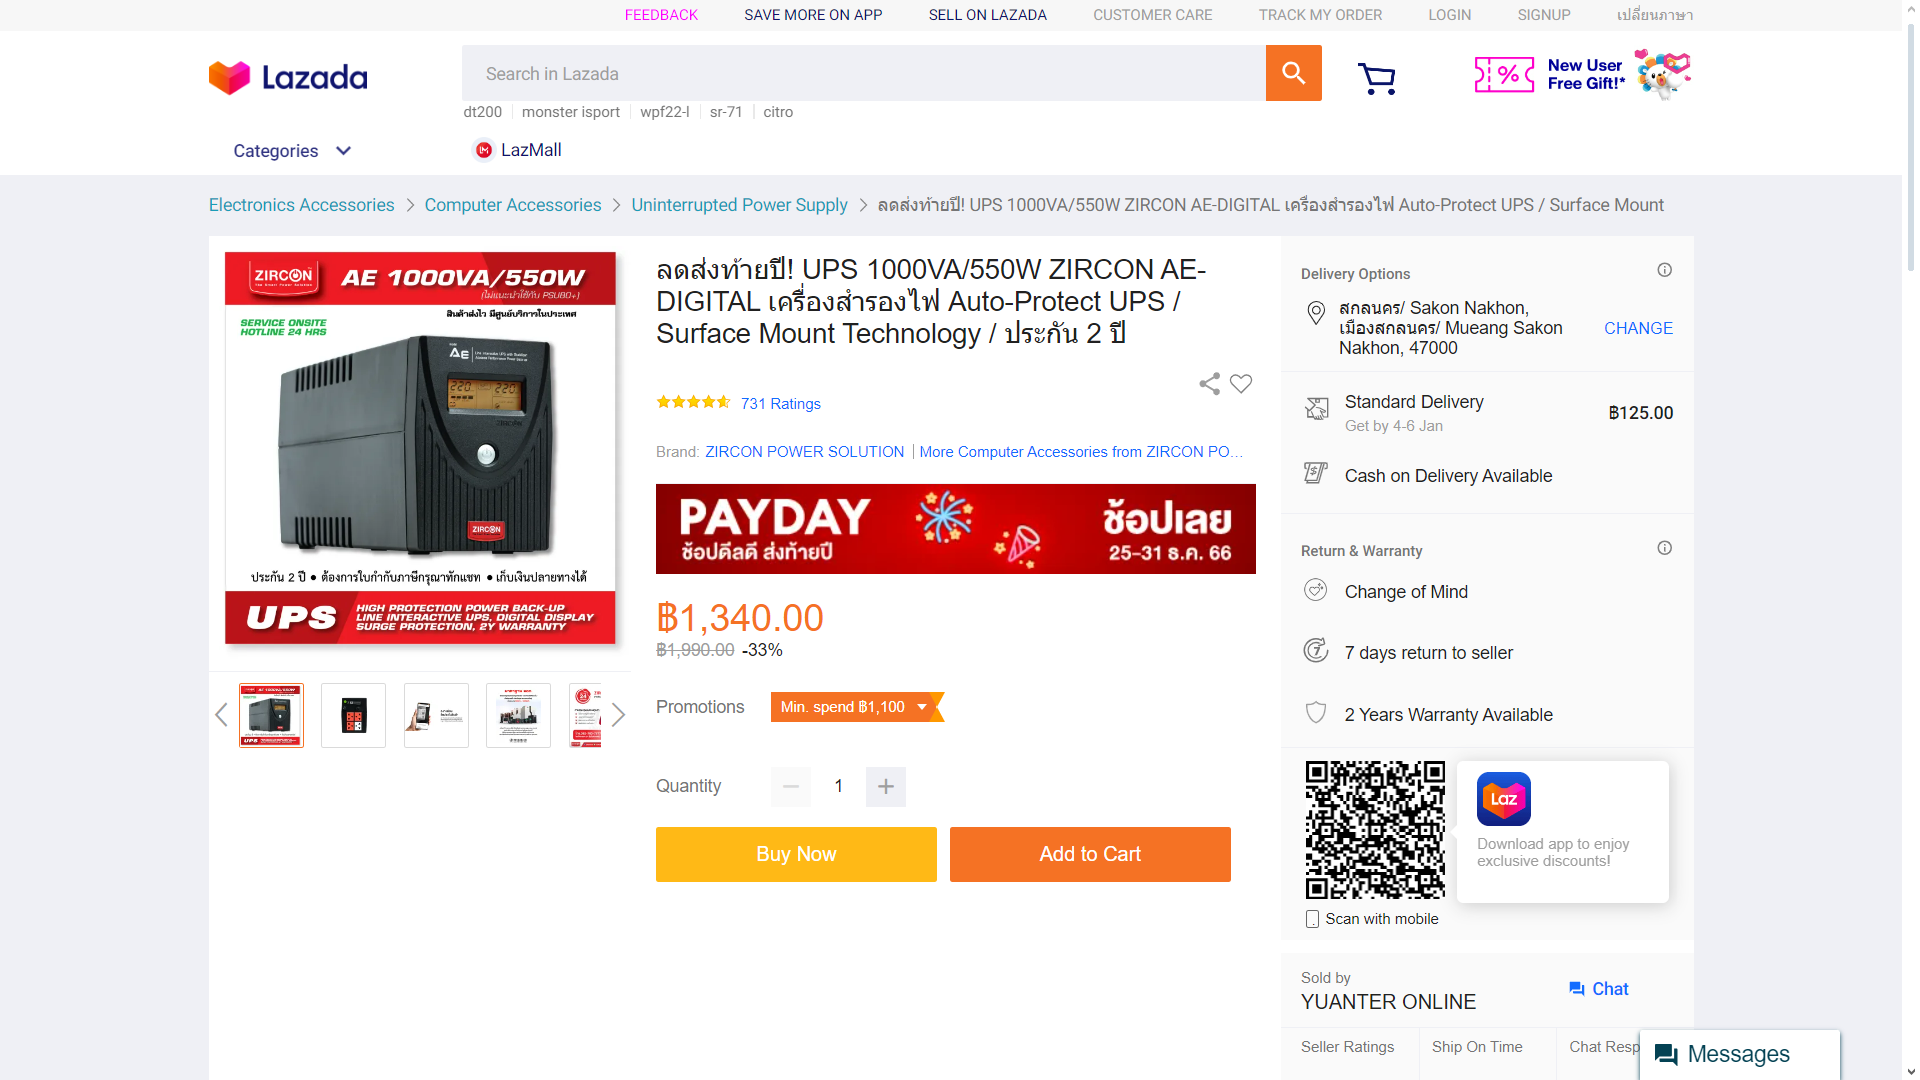Click Delivery Options info icon

coord(1665,270)
